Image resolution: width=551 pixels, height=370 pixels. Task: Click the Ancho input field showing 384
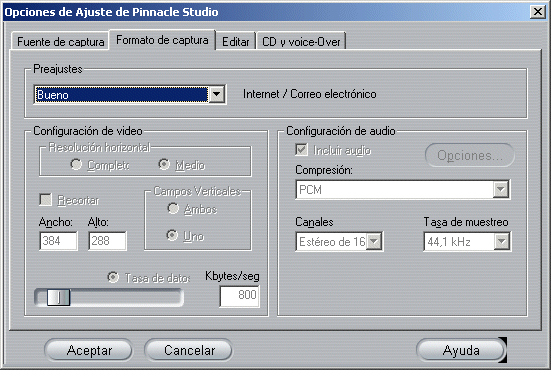pos(58,241)
